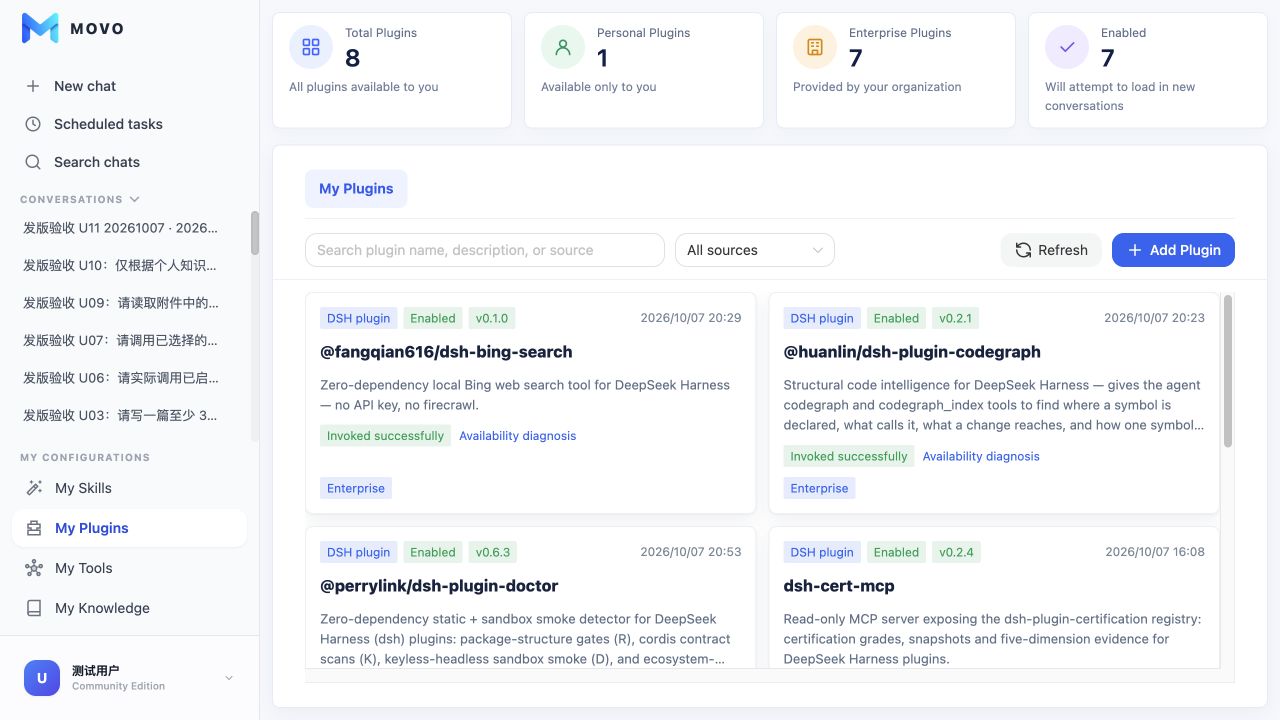This screenshot has height=720, width=1280.
Task: Click the plugin list vertical scrollbar
Action: (1228, 371)
